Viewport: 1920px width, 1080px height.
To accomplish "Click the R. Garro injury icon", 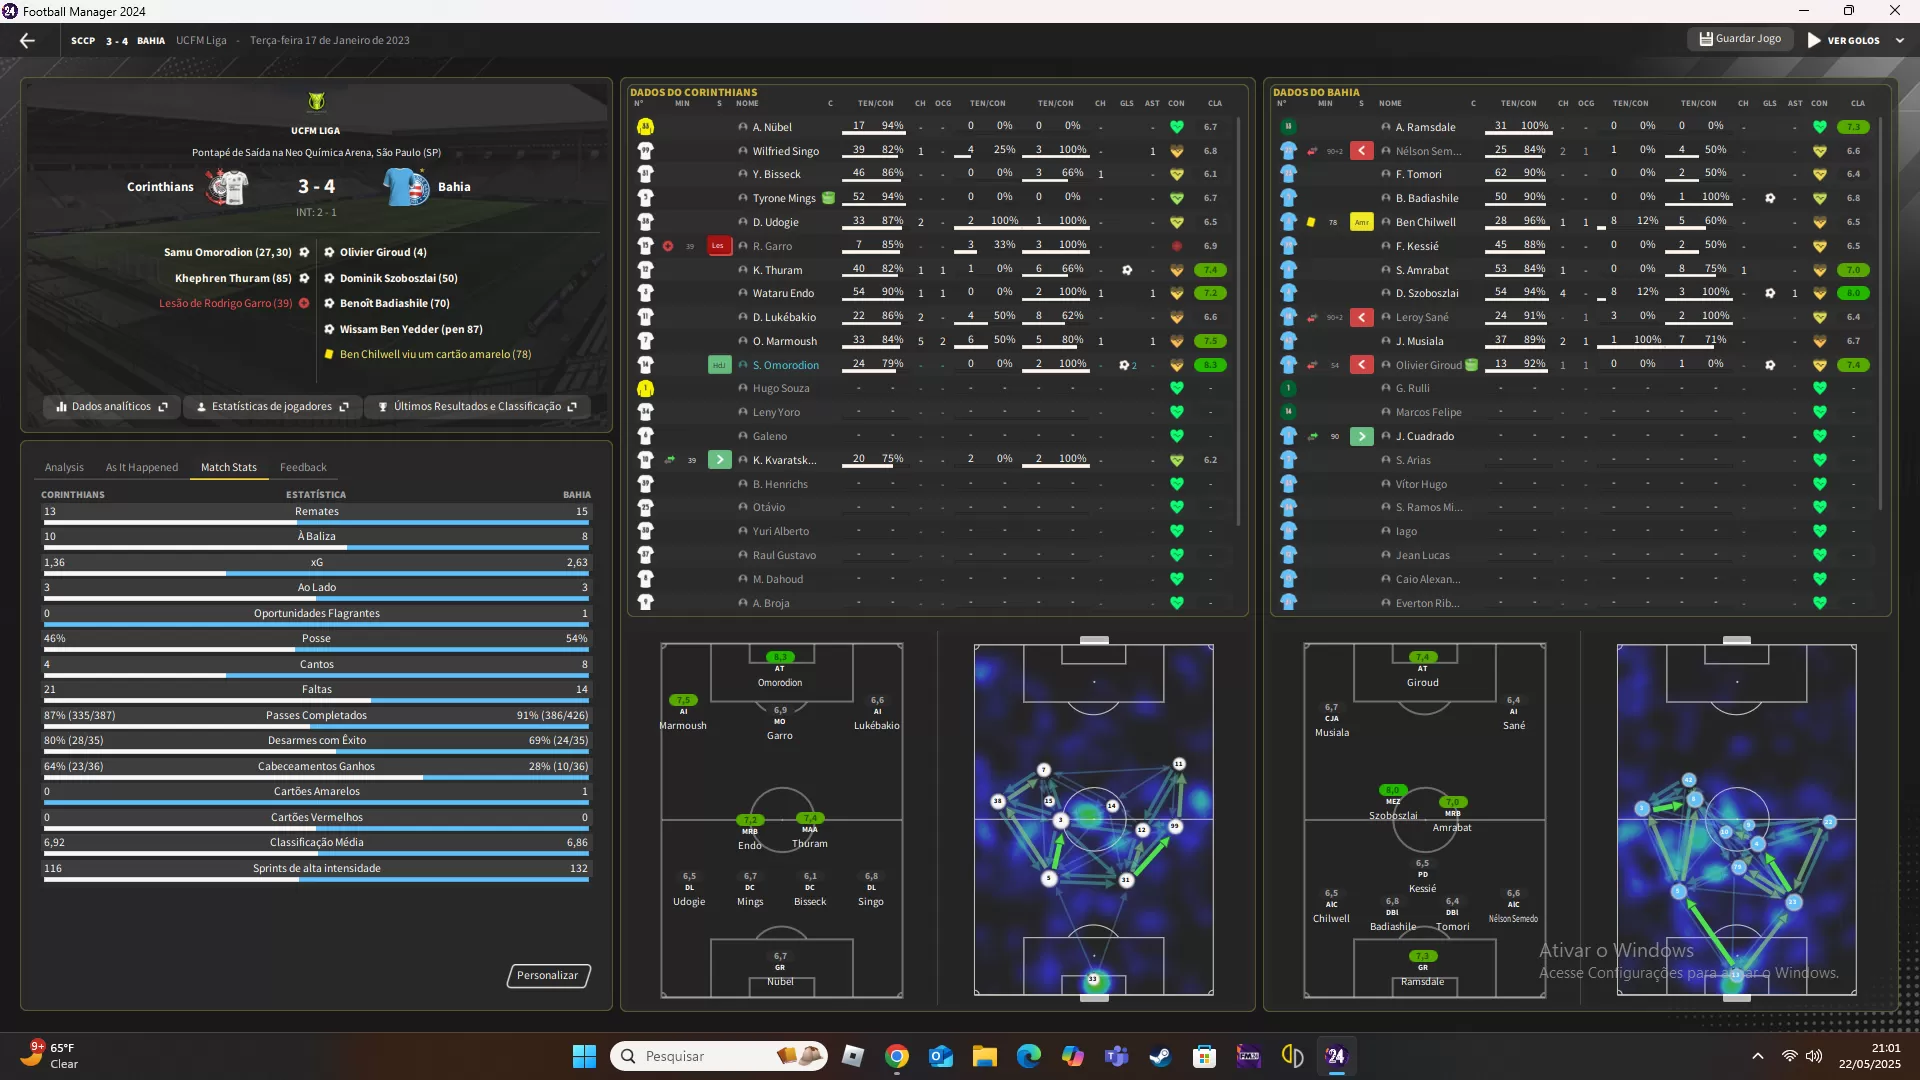I will (668, 246).
